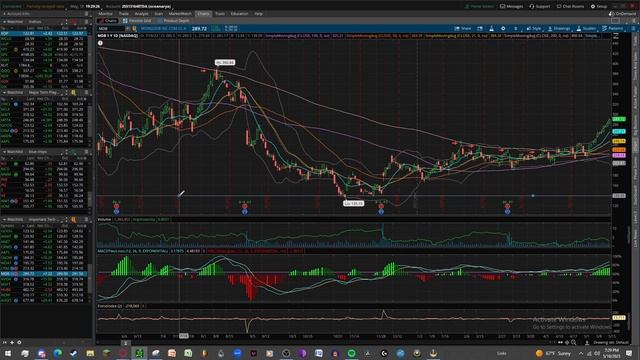Expand the Account Info panel
640x360 pixels.
(x=4, y=13)
